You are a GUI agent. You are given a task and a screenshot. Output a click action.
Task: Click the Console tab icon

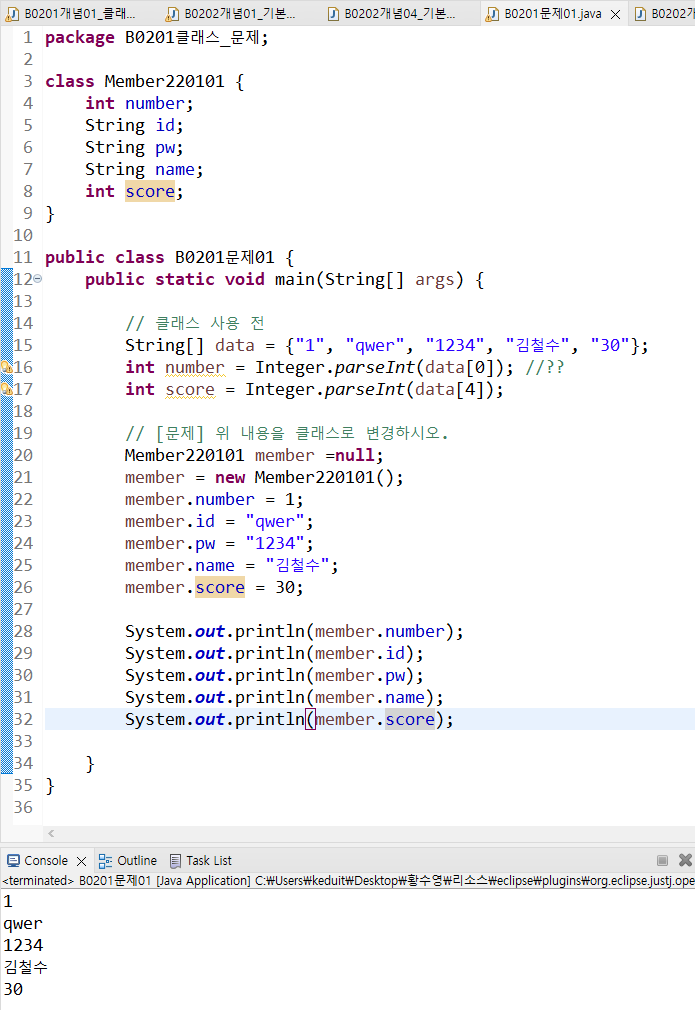click(13, 861)
